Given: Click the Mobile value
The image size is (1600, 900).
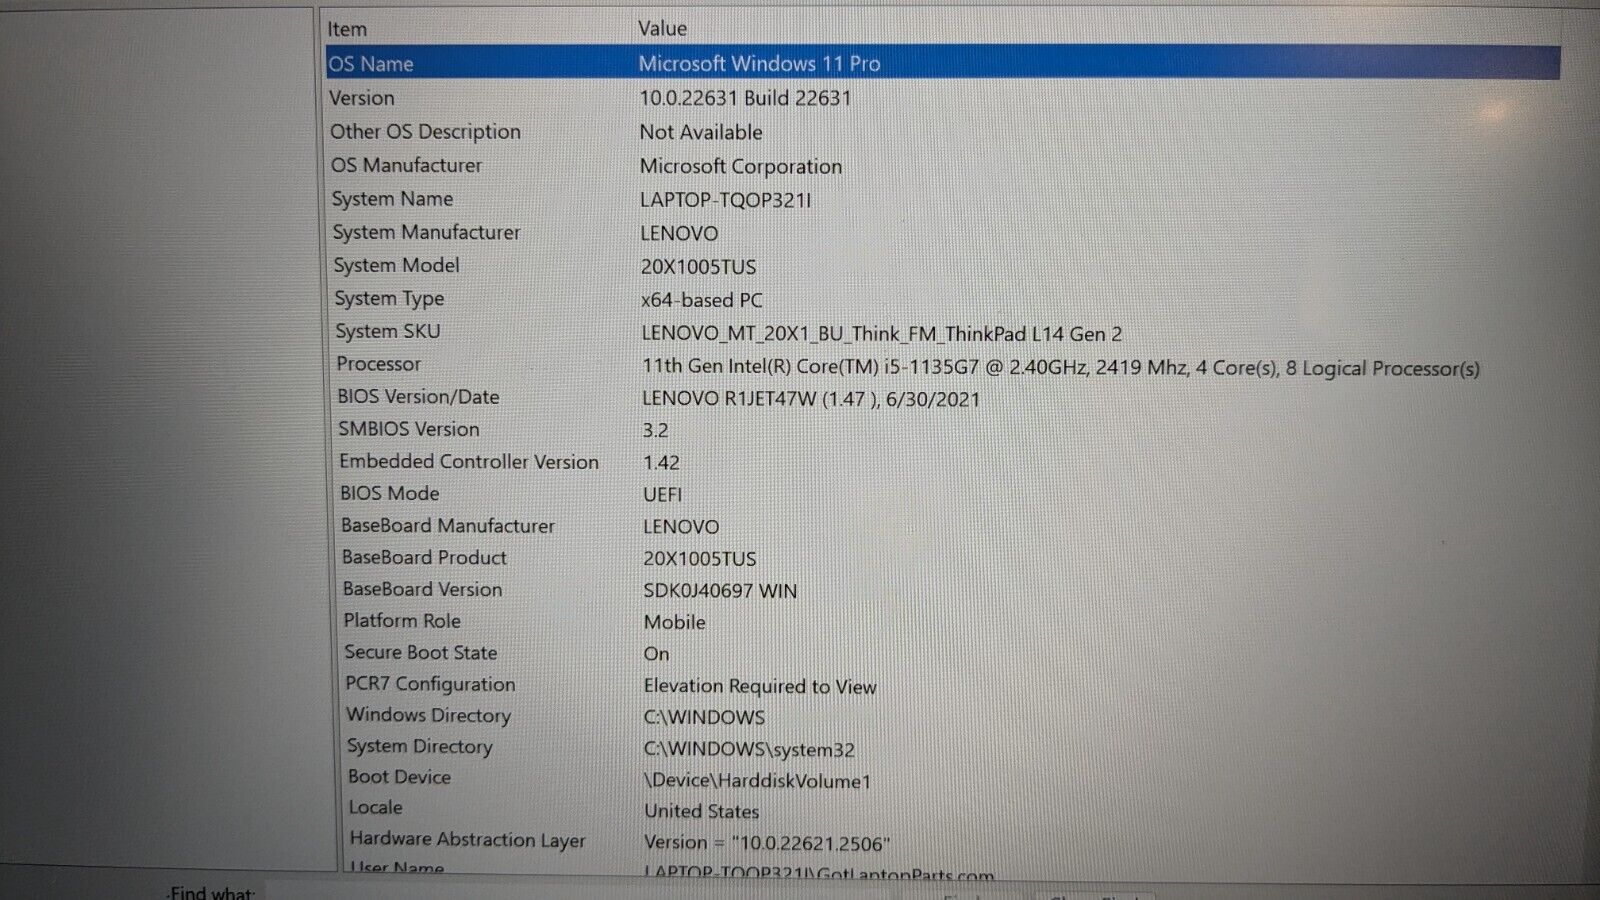Looking at the screenshot, I should coord(675,622).
